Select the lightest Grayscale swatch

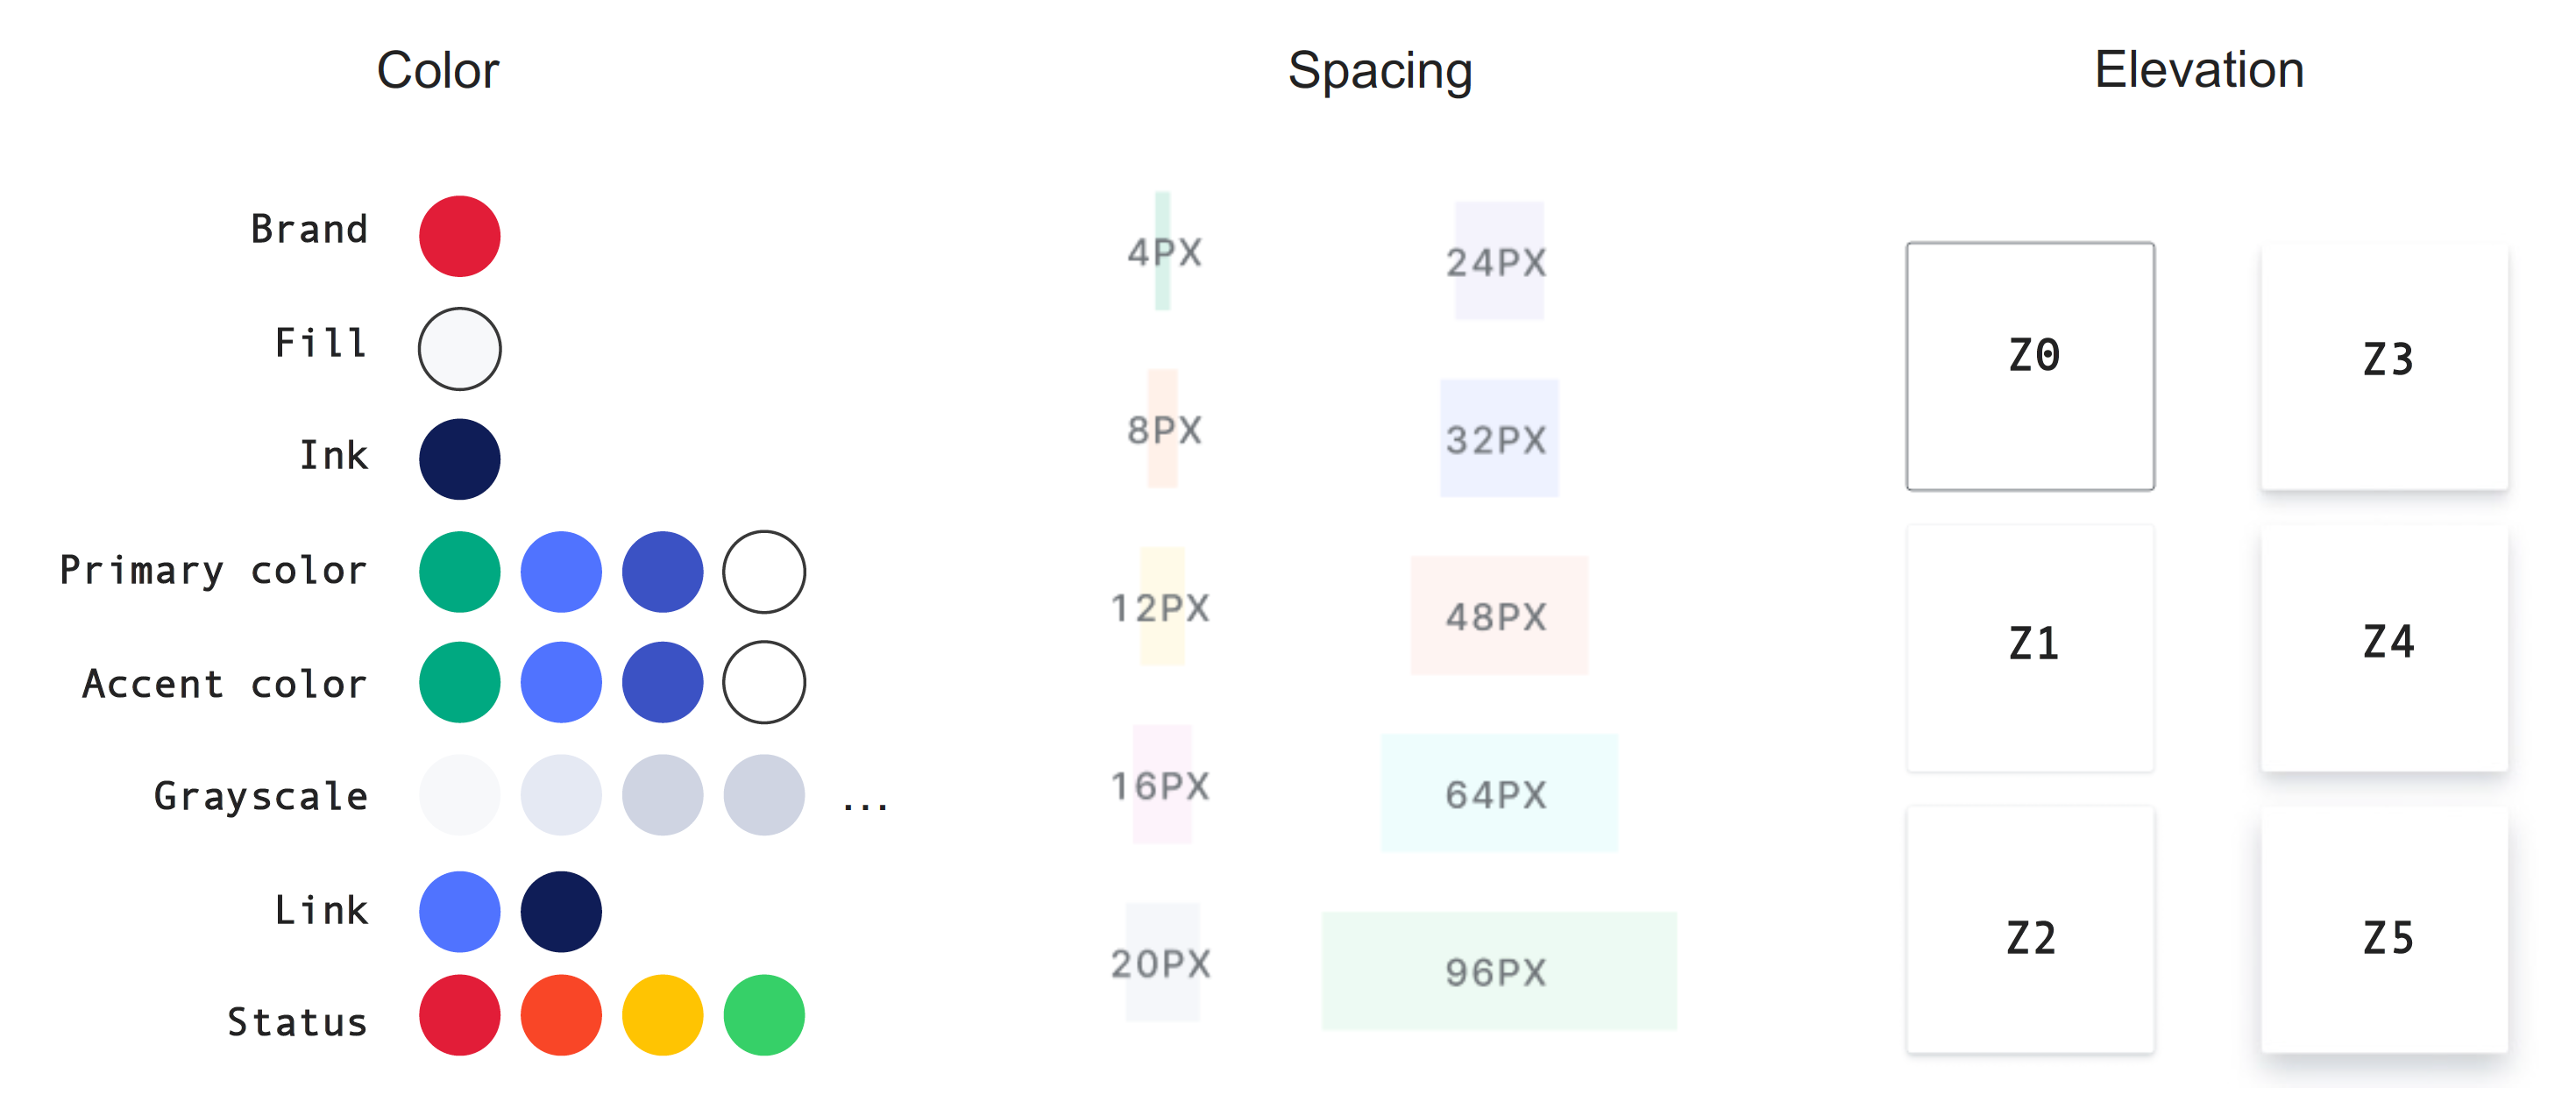[459, 794]
